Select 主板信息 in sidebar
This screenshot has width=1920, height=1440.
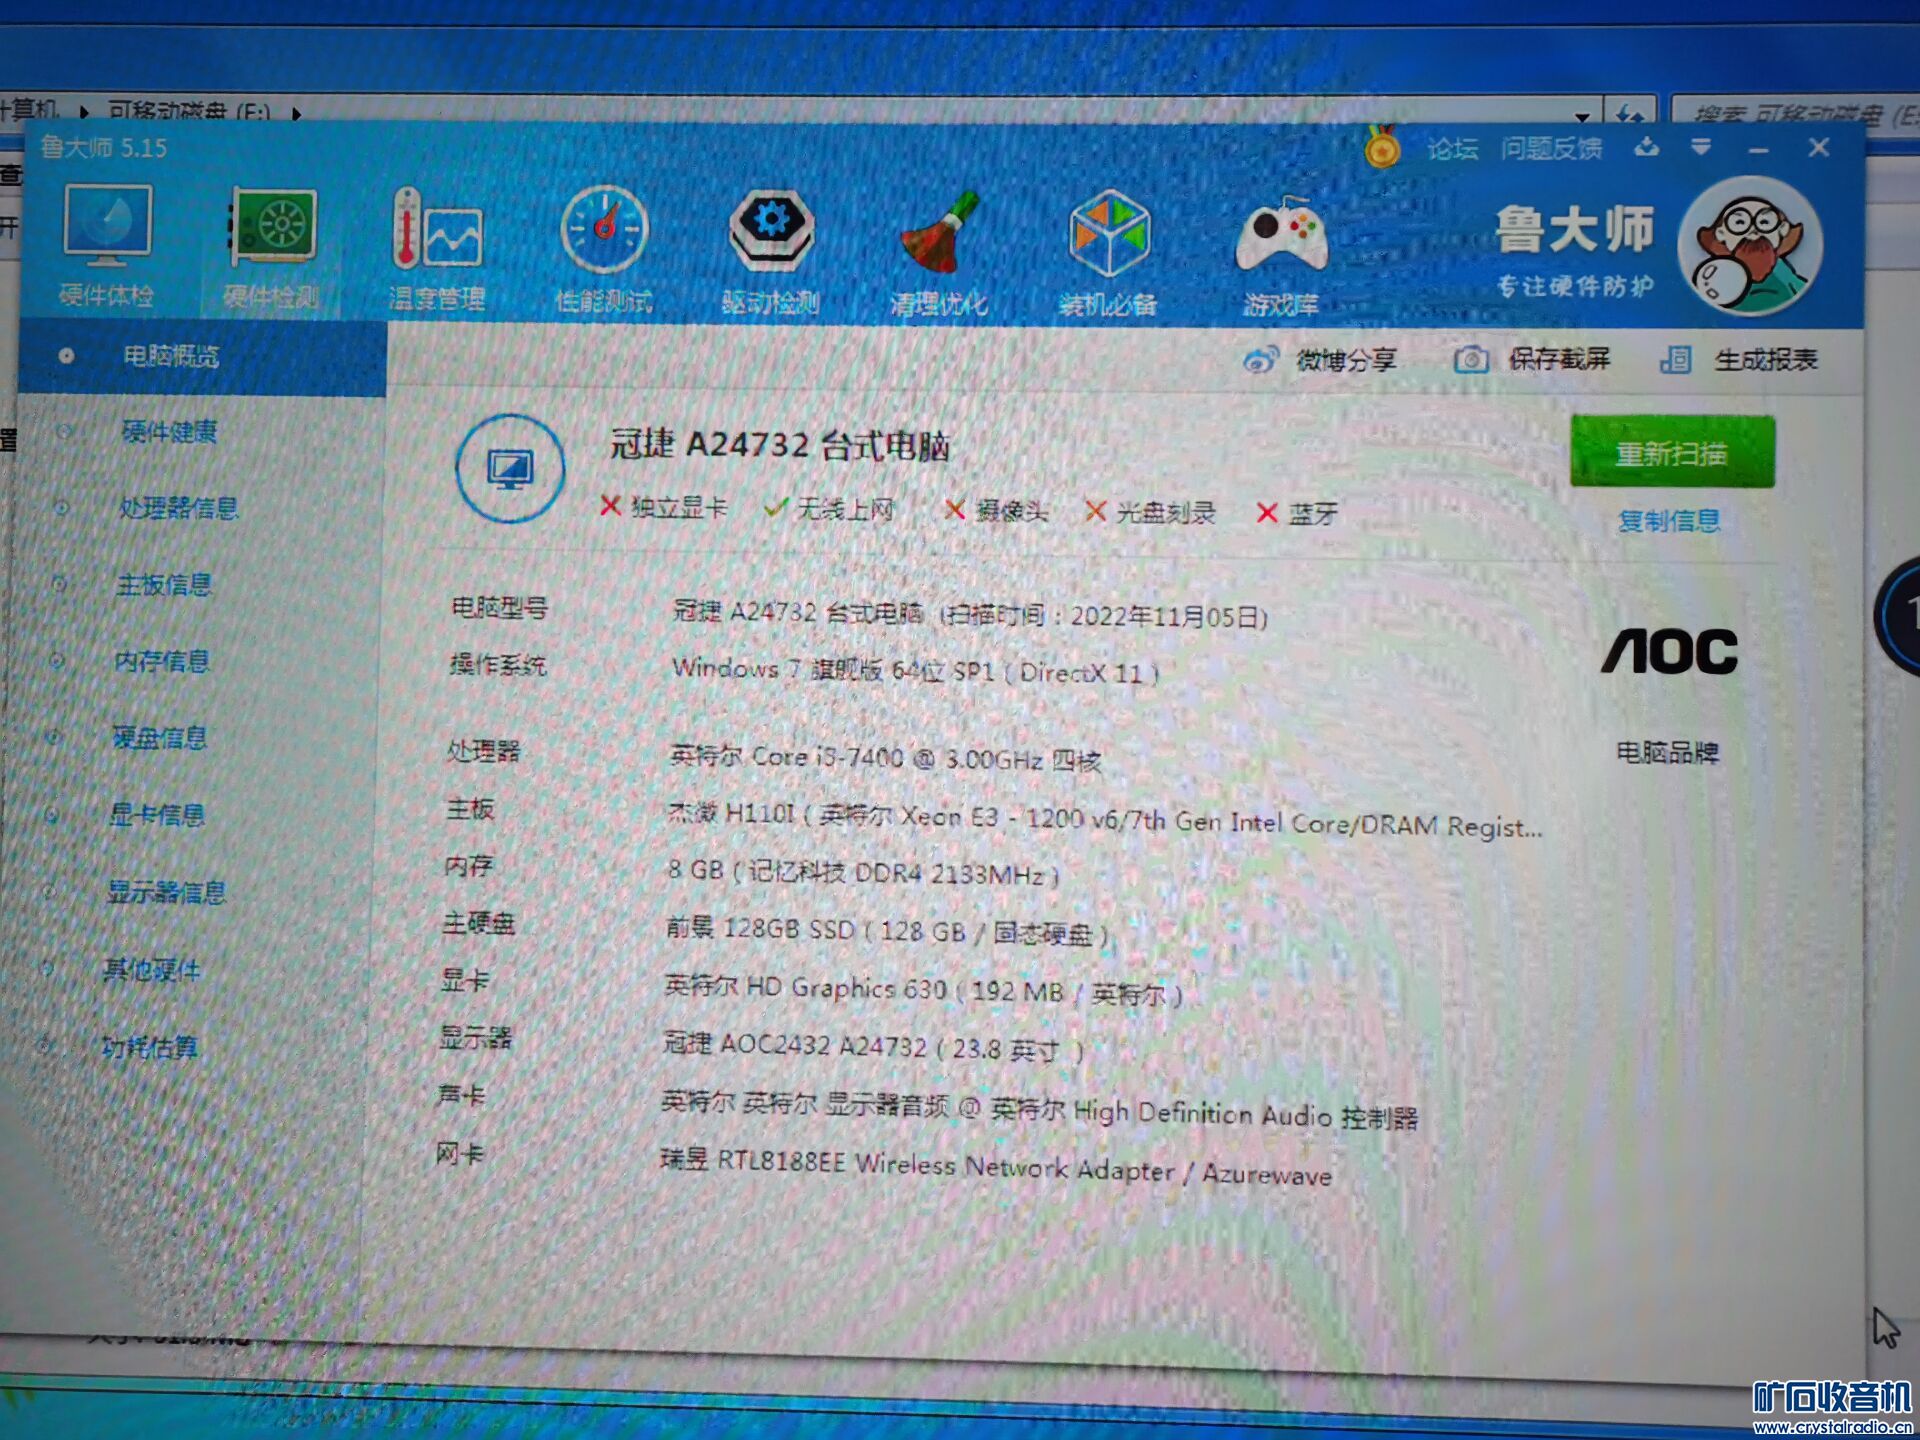163,584
